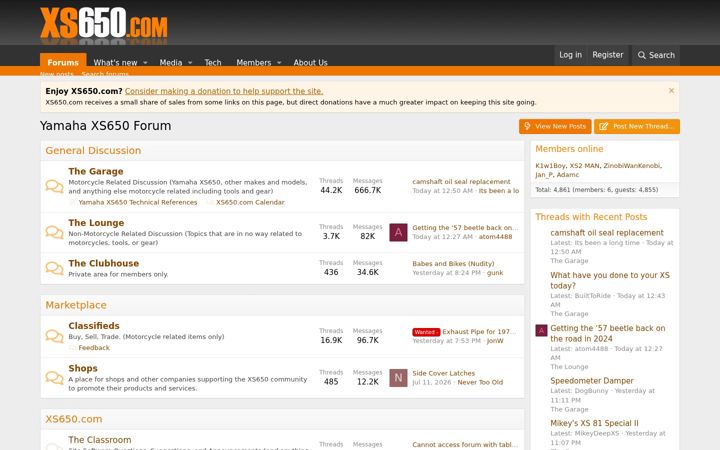
Task: Open 'Cannot access forum with tabl...' thread
Action: pos(465,444)
